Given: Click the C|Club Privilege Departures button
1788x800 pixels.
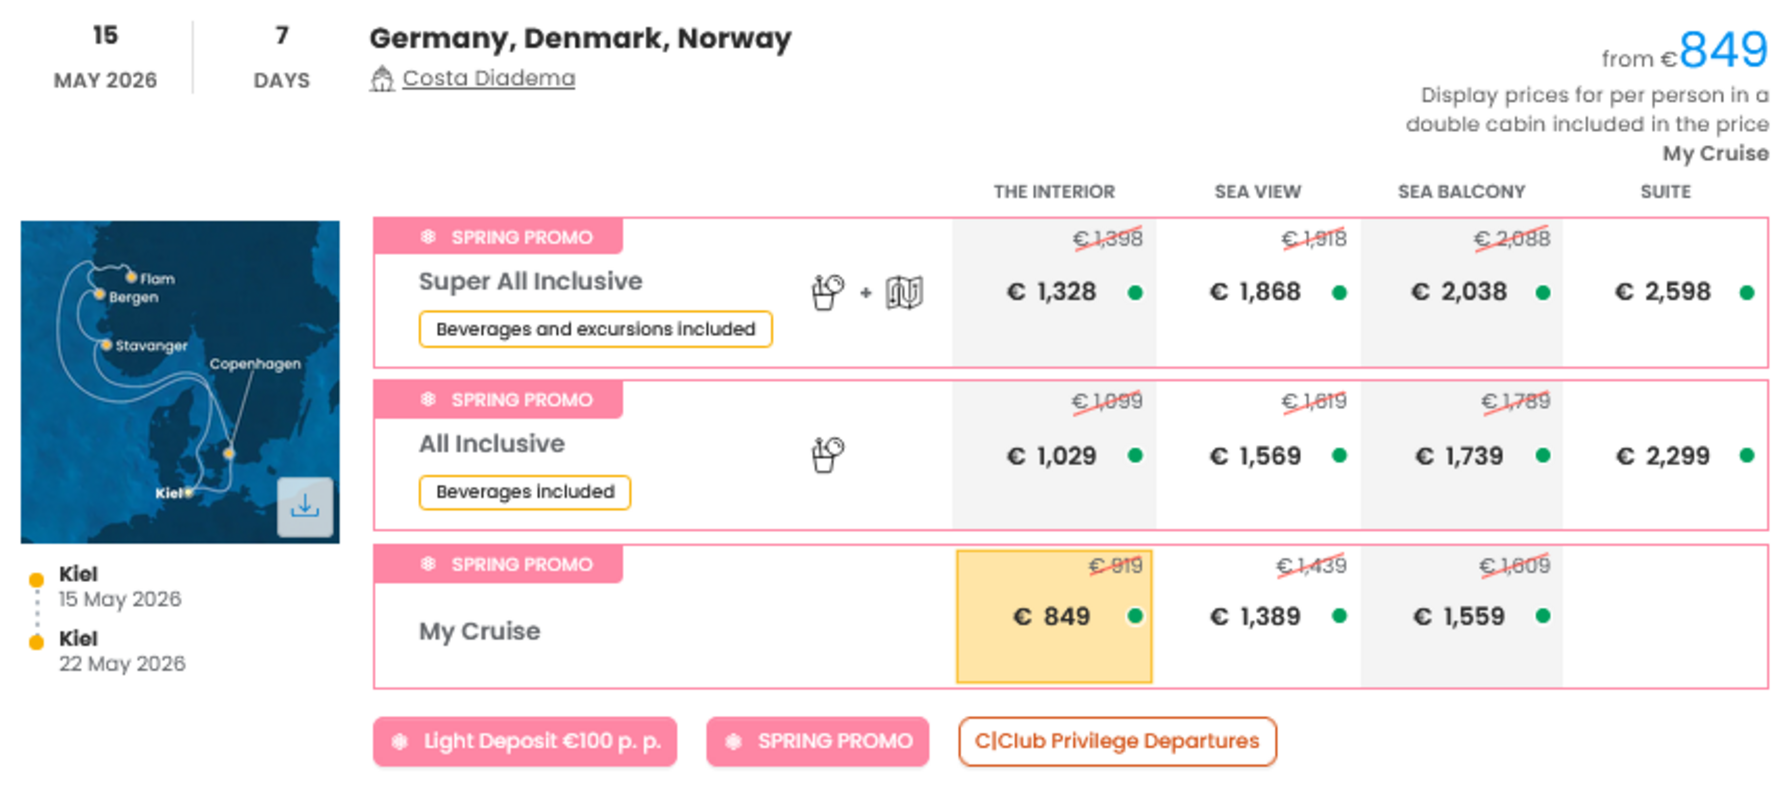Looking at the screenshot, I should click(1117, 742).
